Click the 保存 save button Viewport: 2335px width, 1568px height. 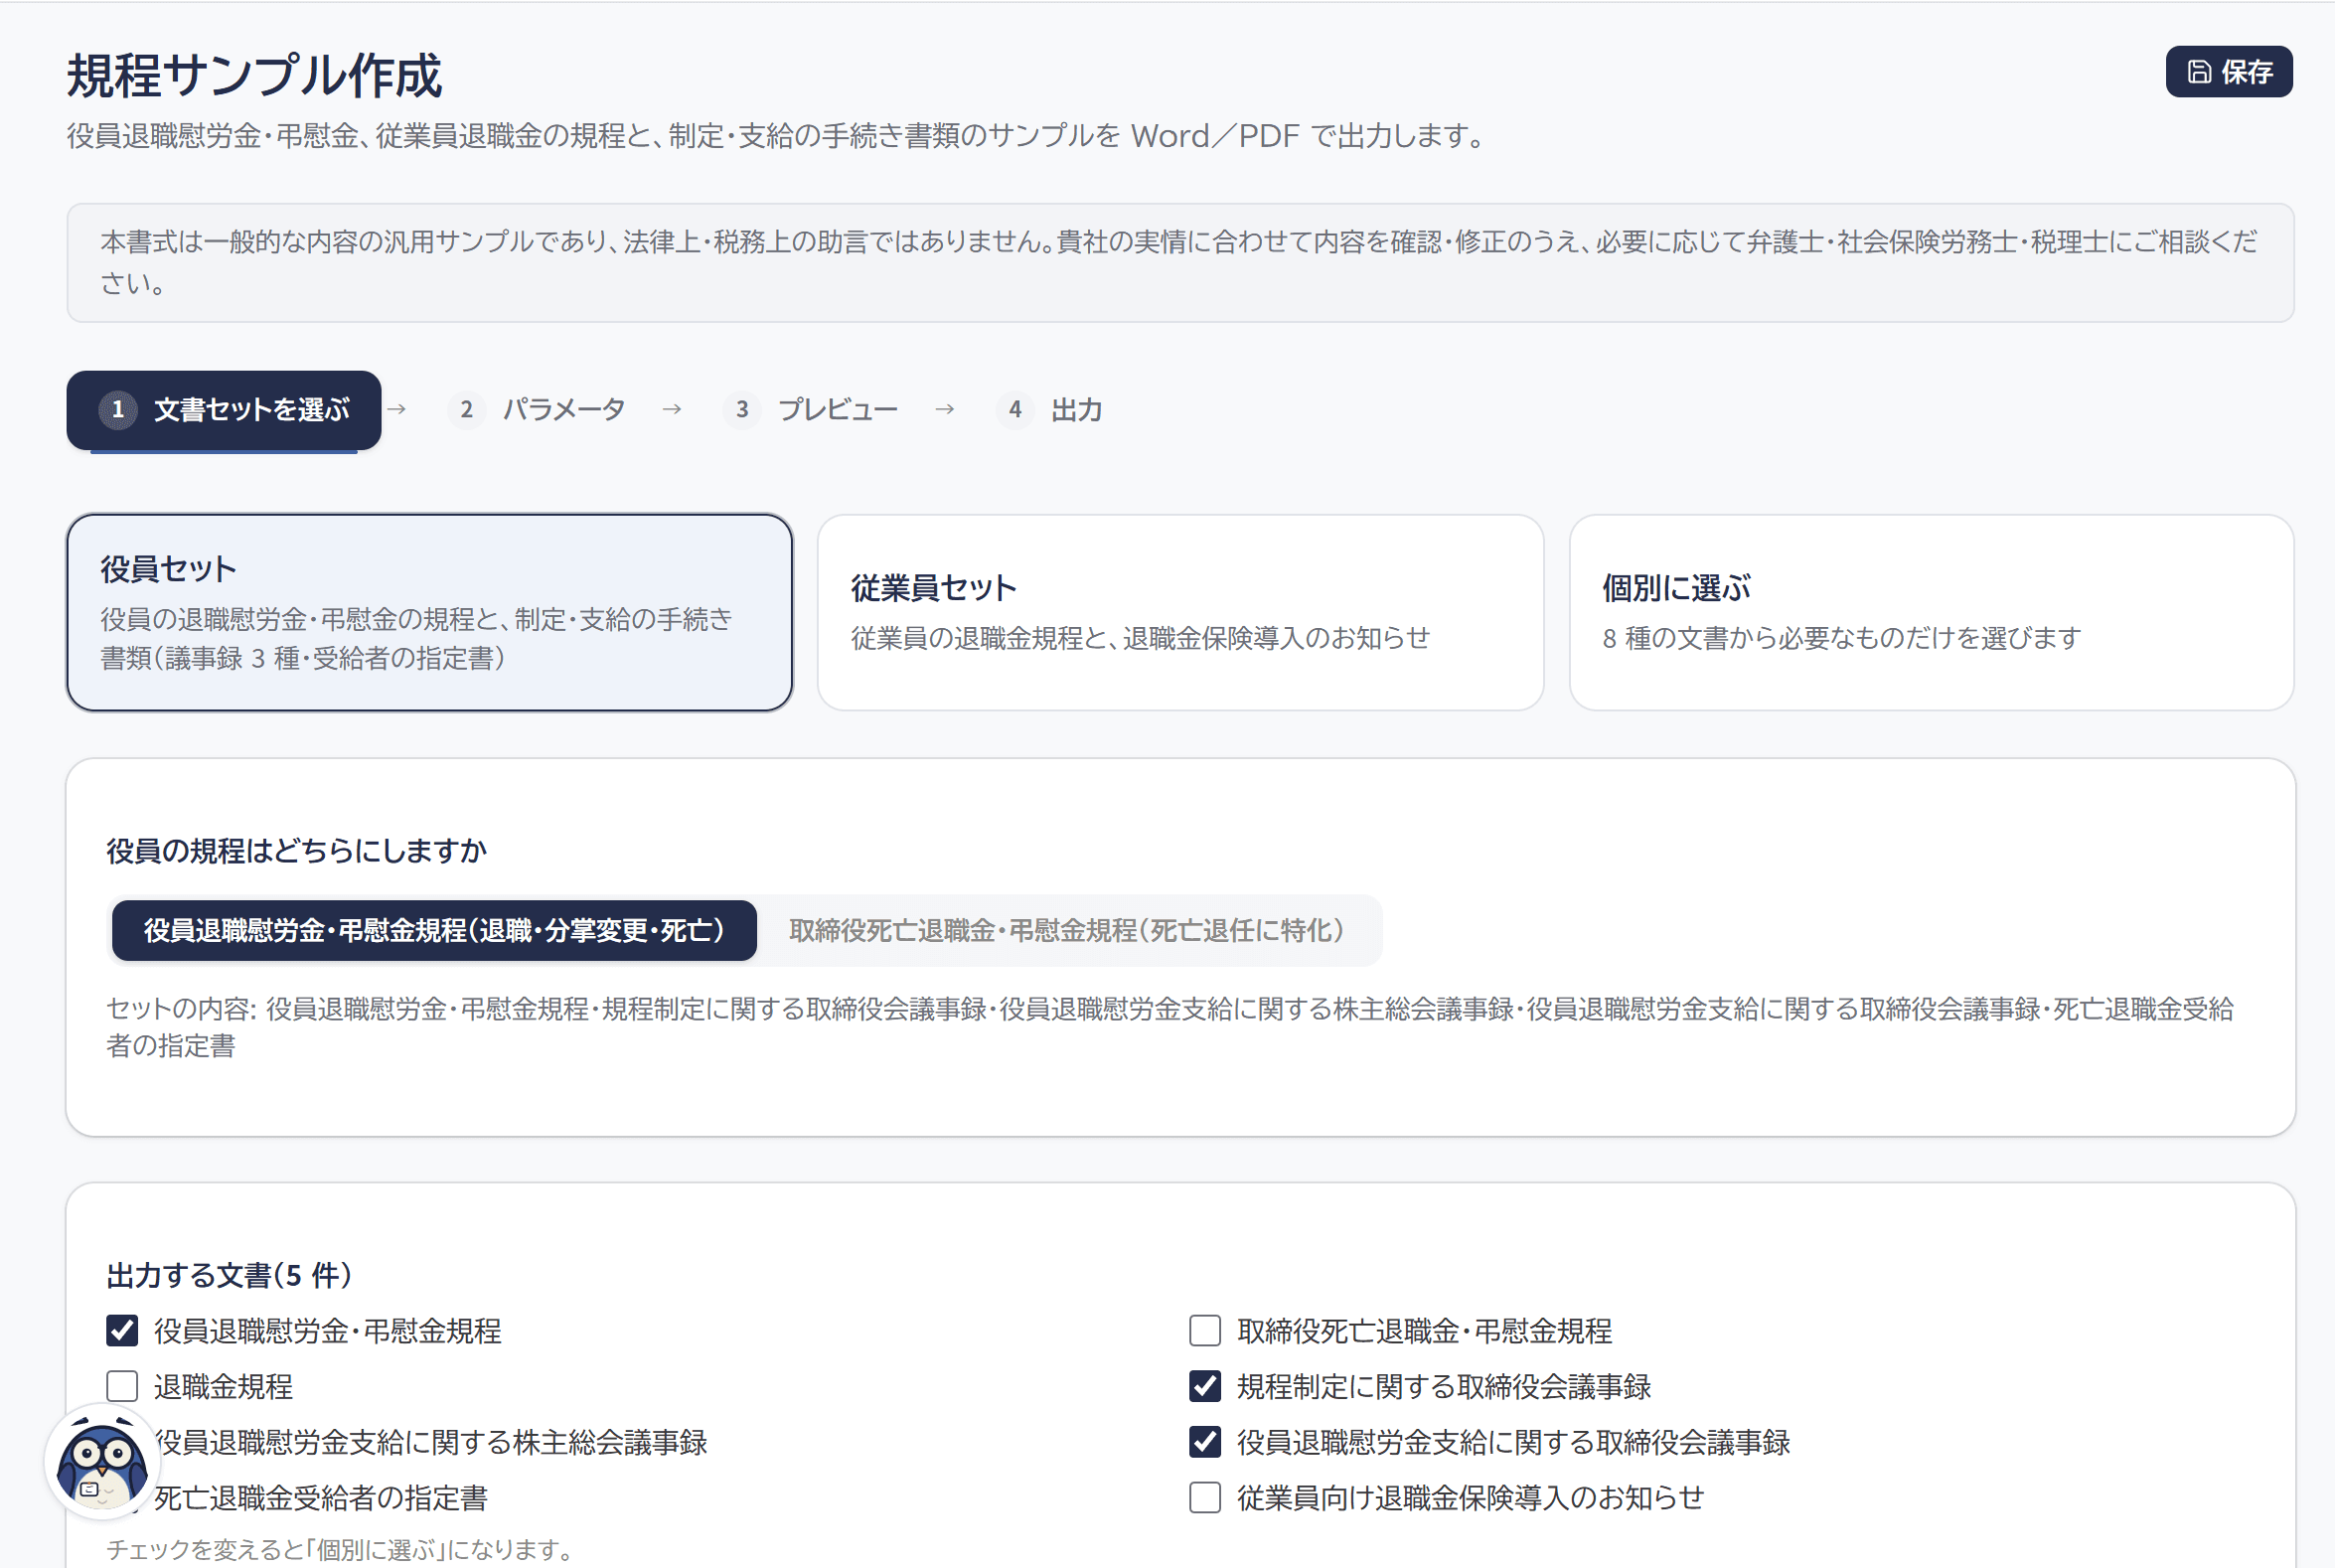[x=2228, y=72]
